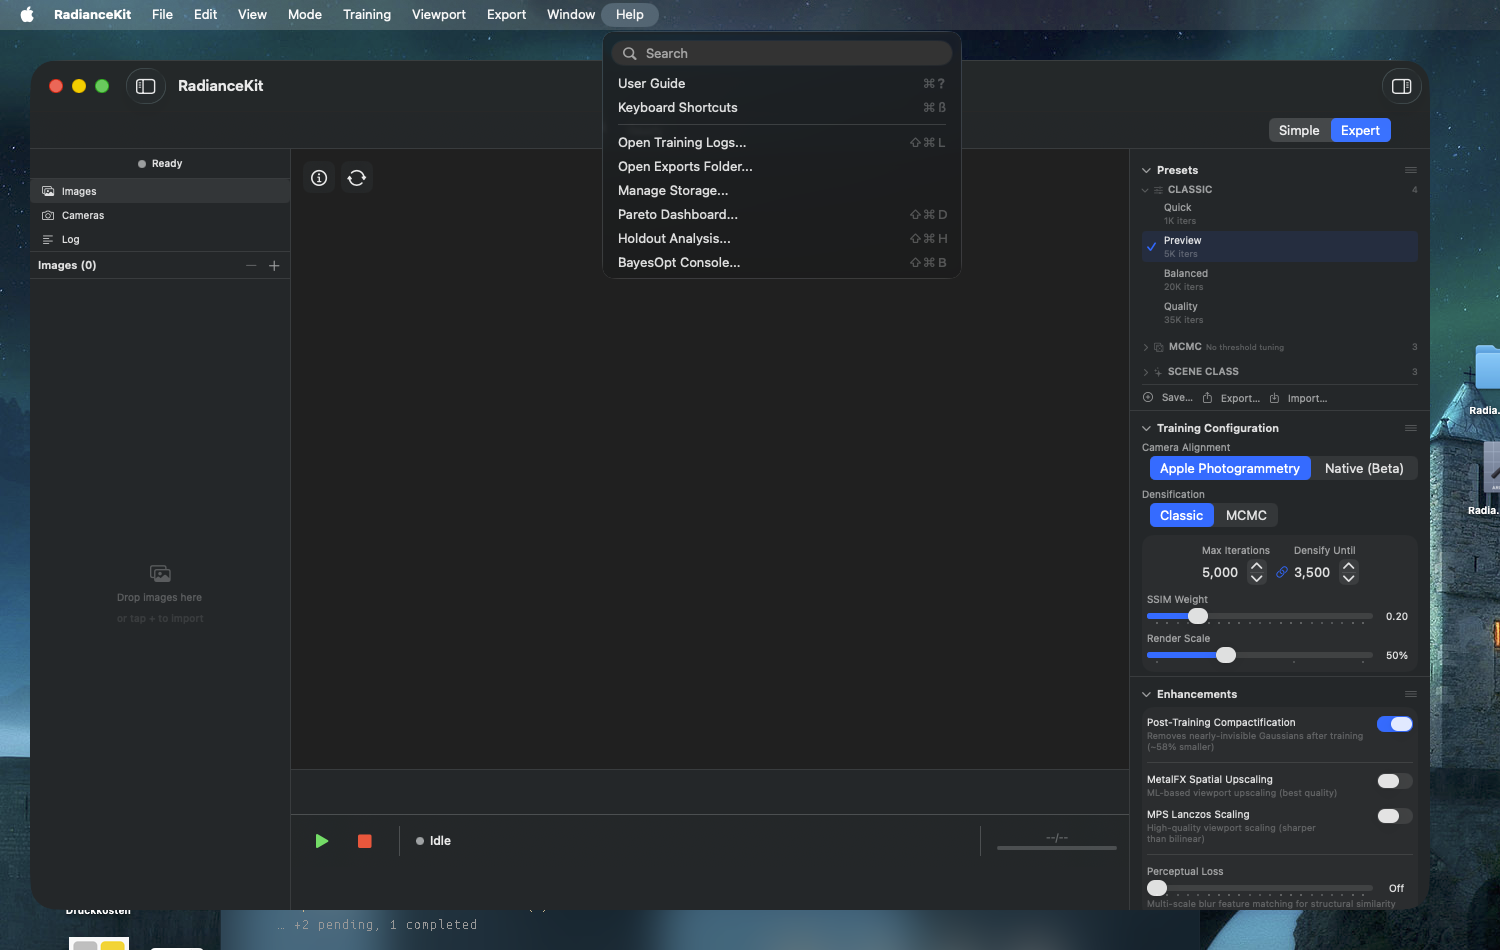Collapse the Training Configuration section
This screenshot has width=1500, height=950.
pos(1146,428)
